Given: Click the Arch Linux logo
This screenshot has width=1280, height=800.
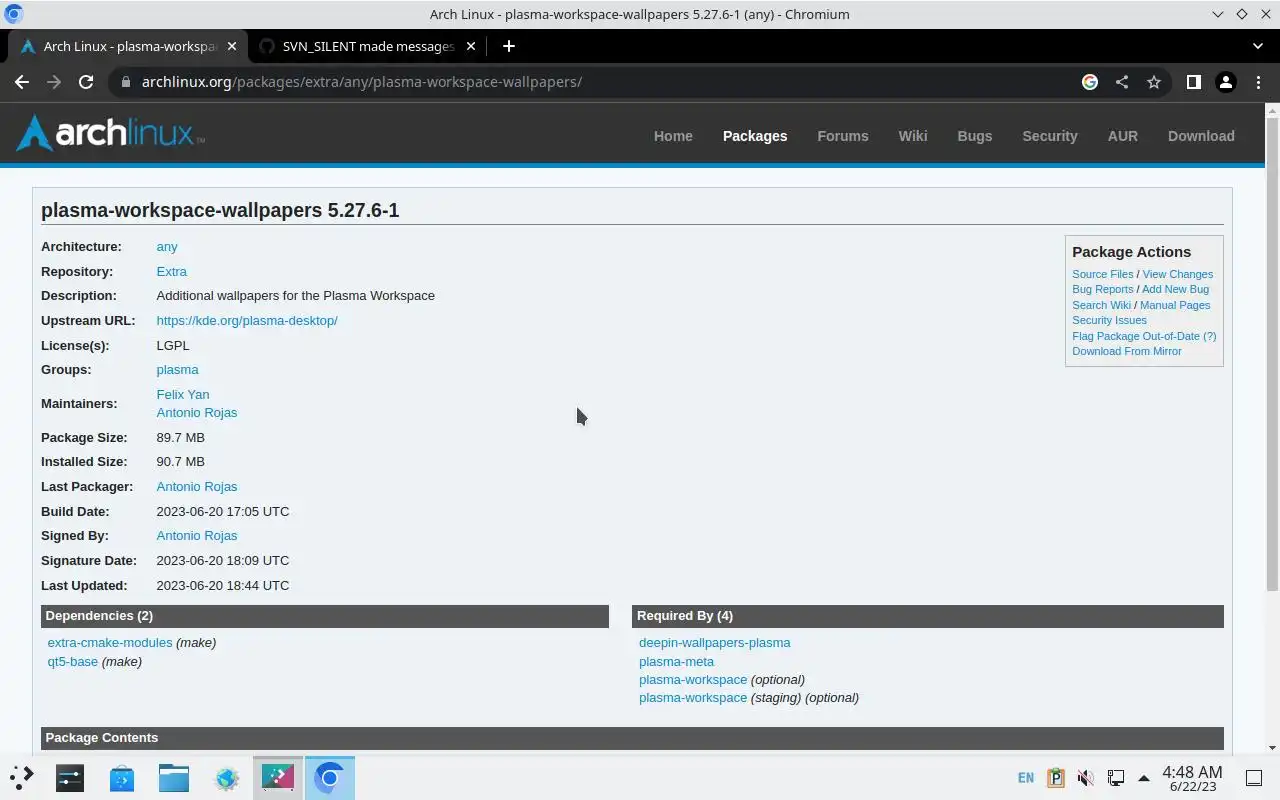Looking at the screenshot, I should [x=110, y=133].
